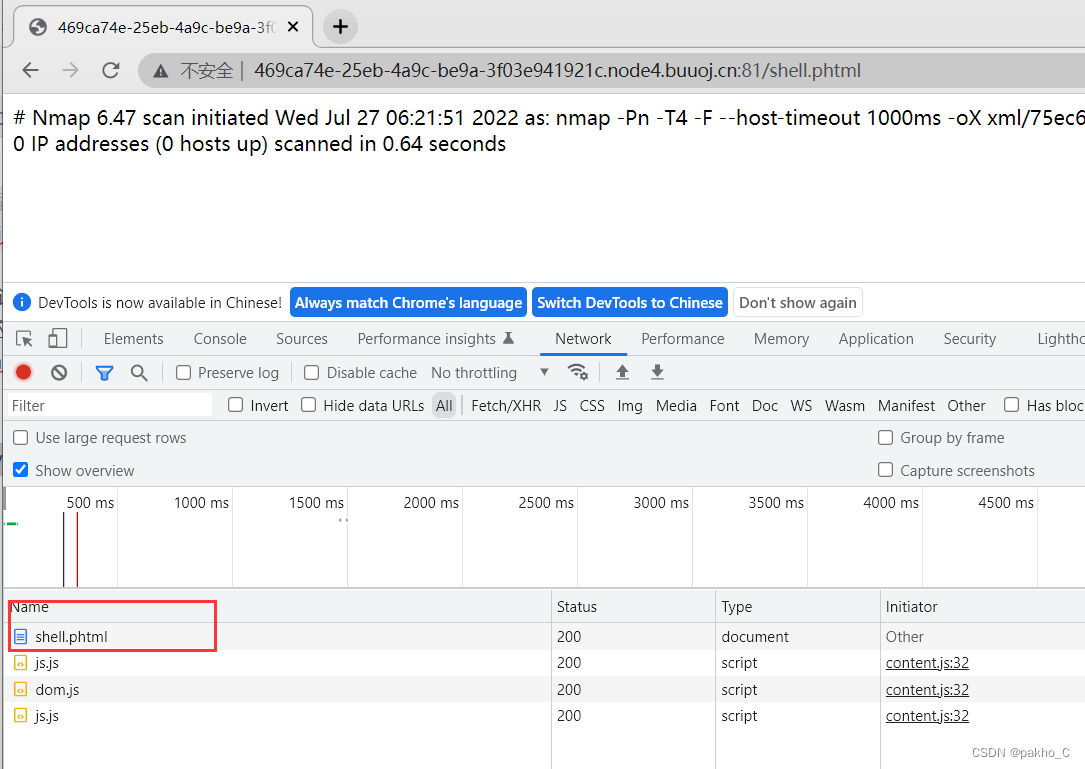Toggle the device toolbar icon
Image resolution: width=1085 pixels, height=769 pixels.
[x=57, y=338]
